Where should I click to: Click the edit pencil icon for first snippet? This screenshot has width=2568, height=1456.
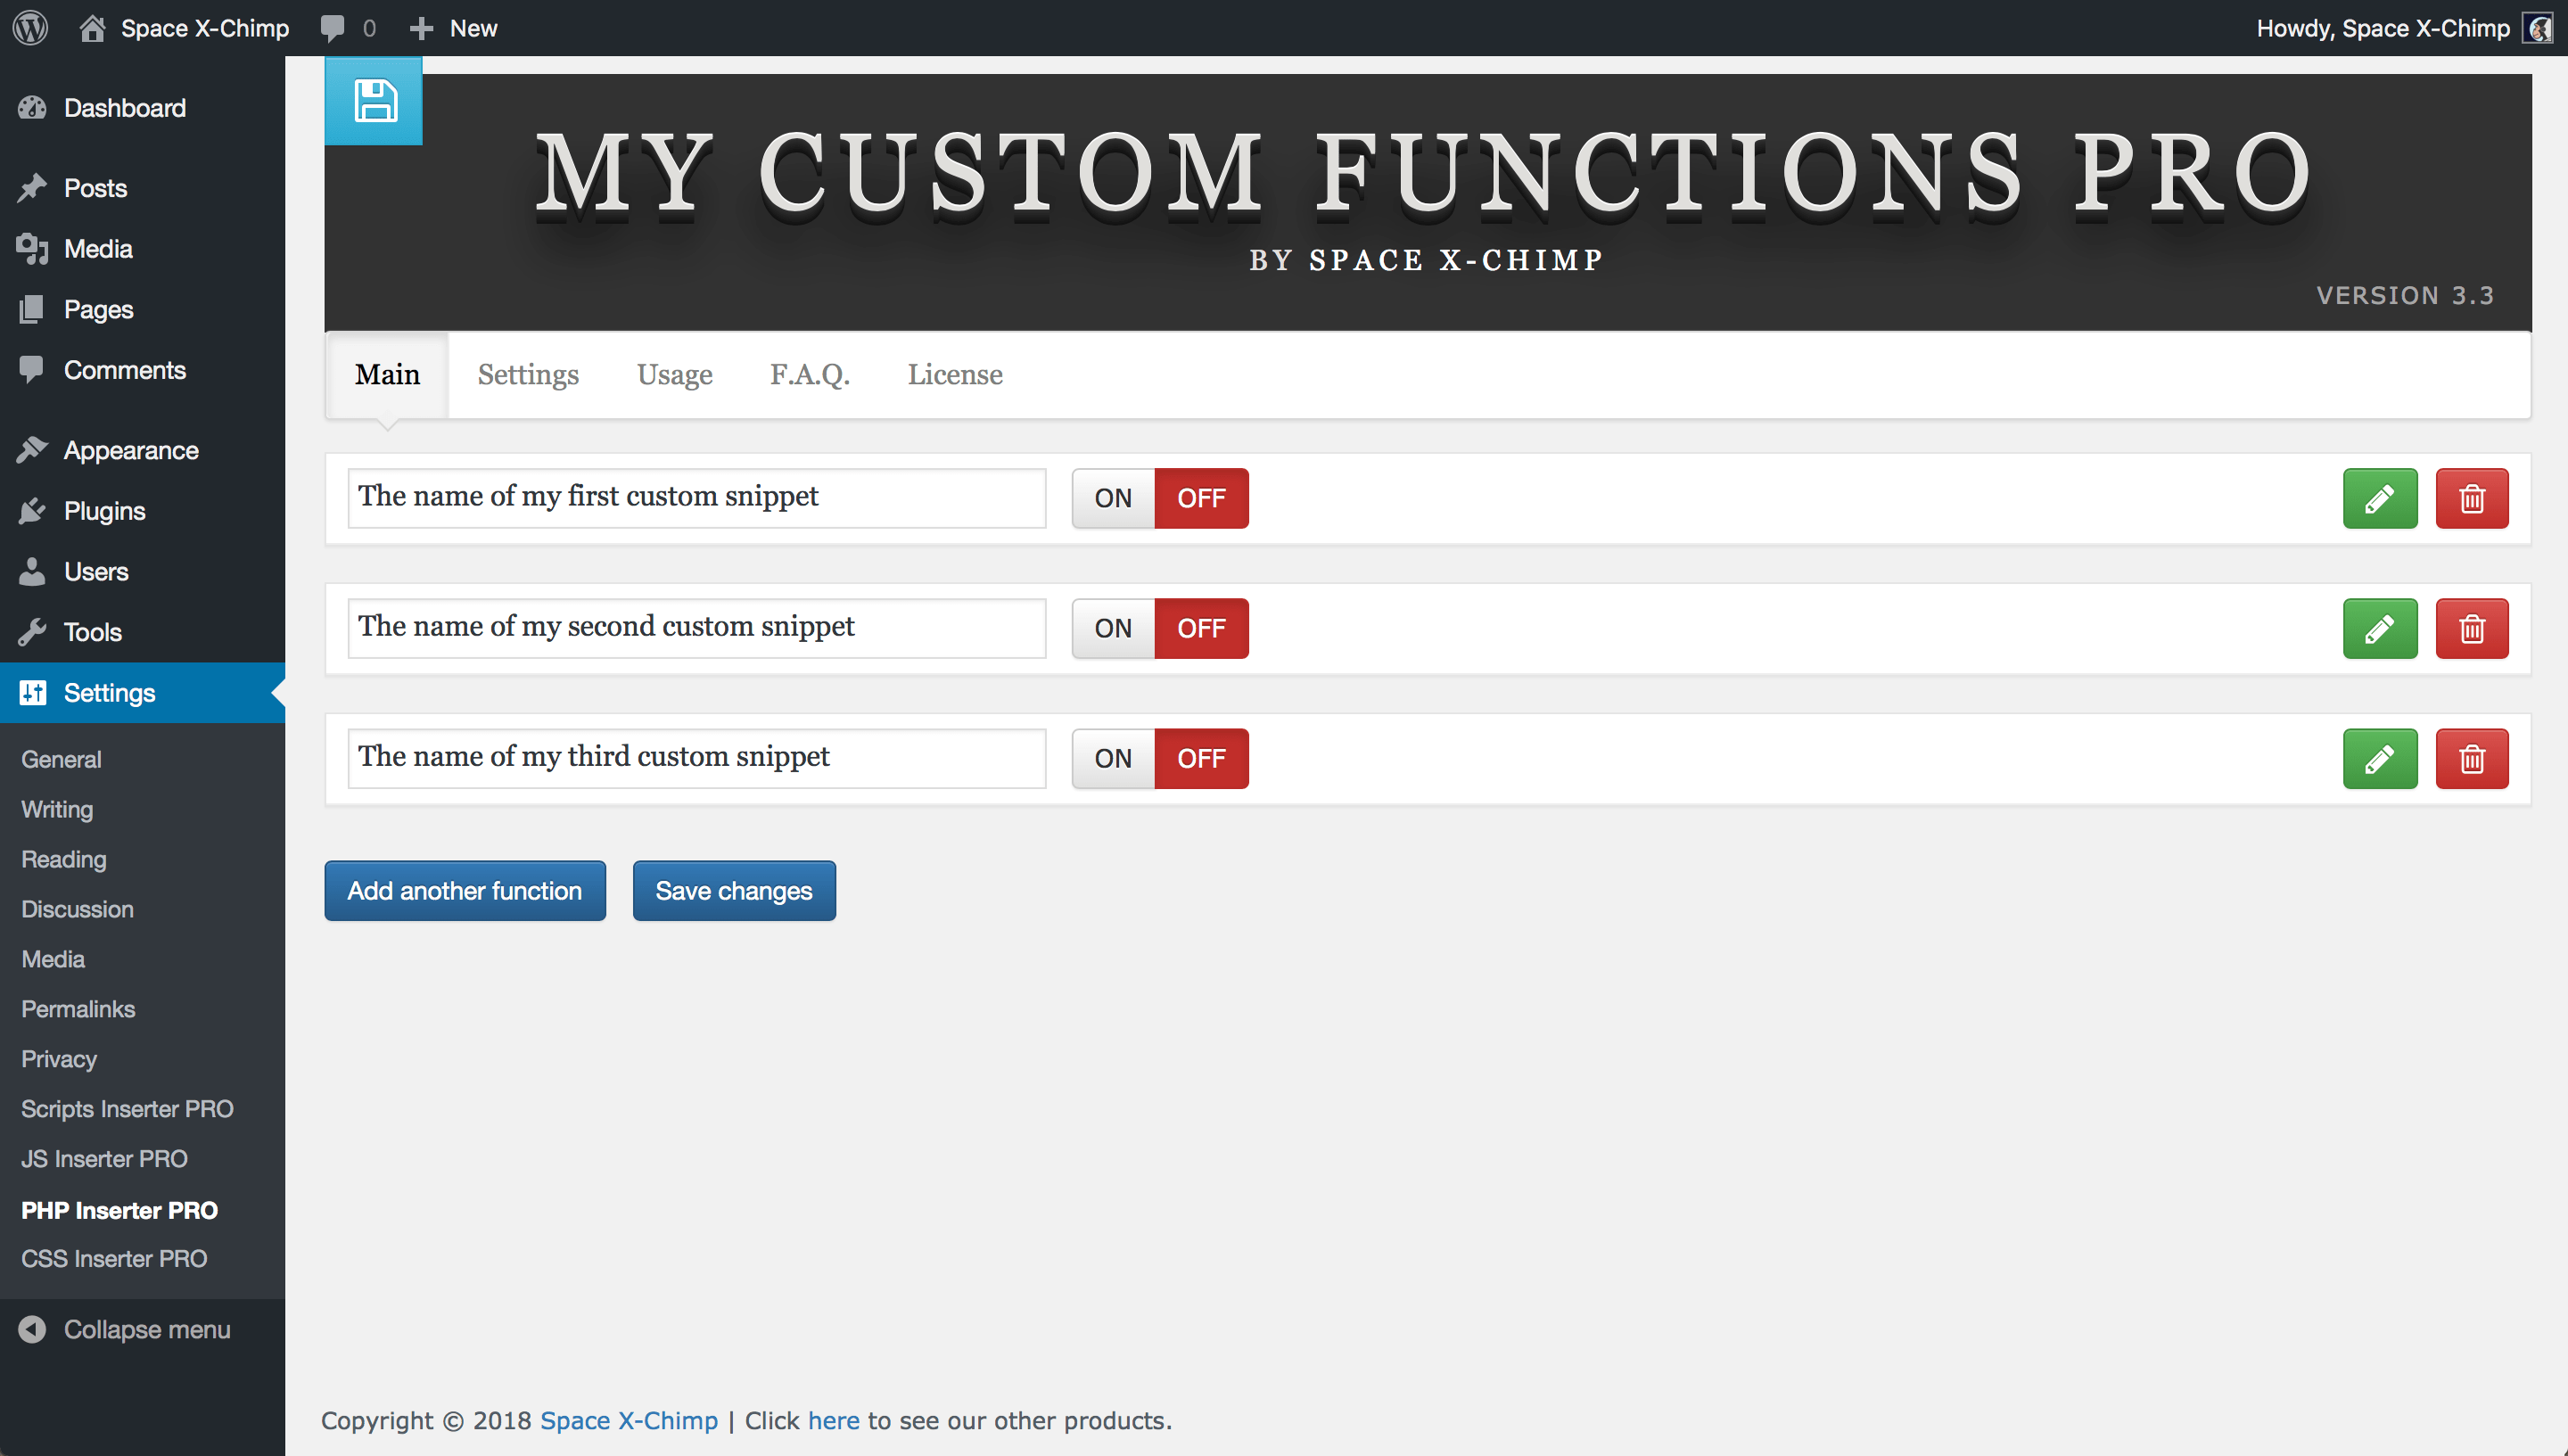[x=2383, y=498]
